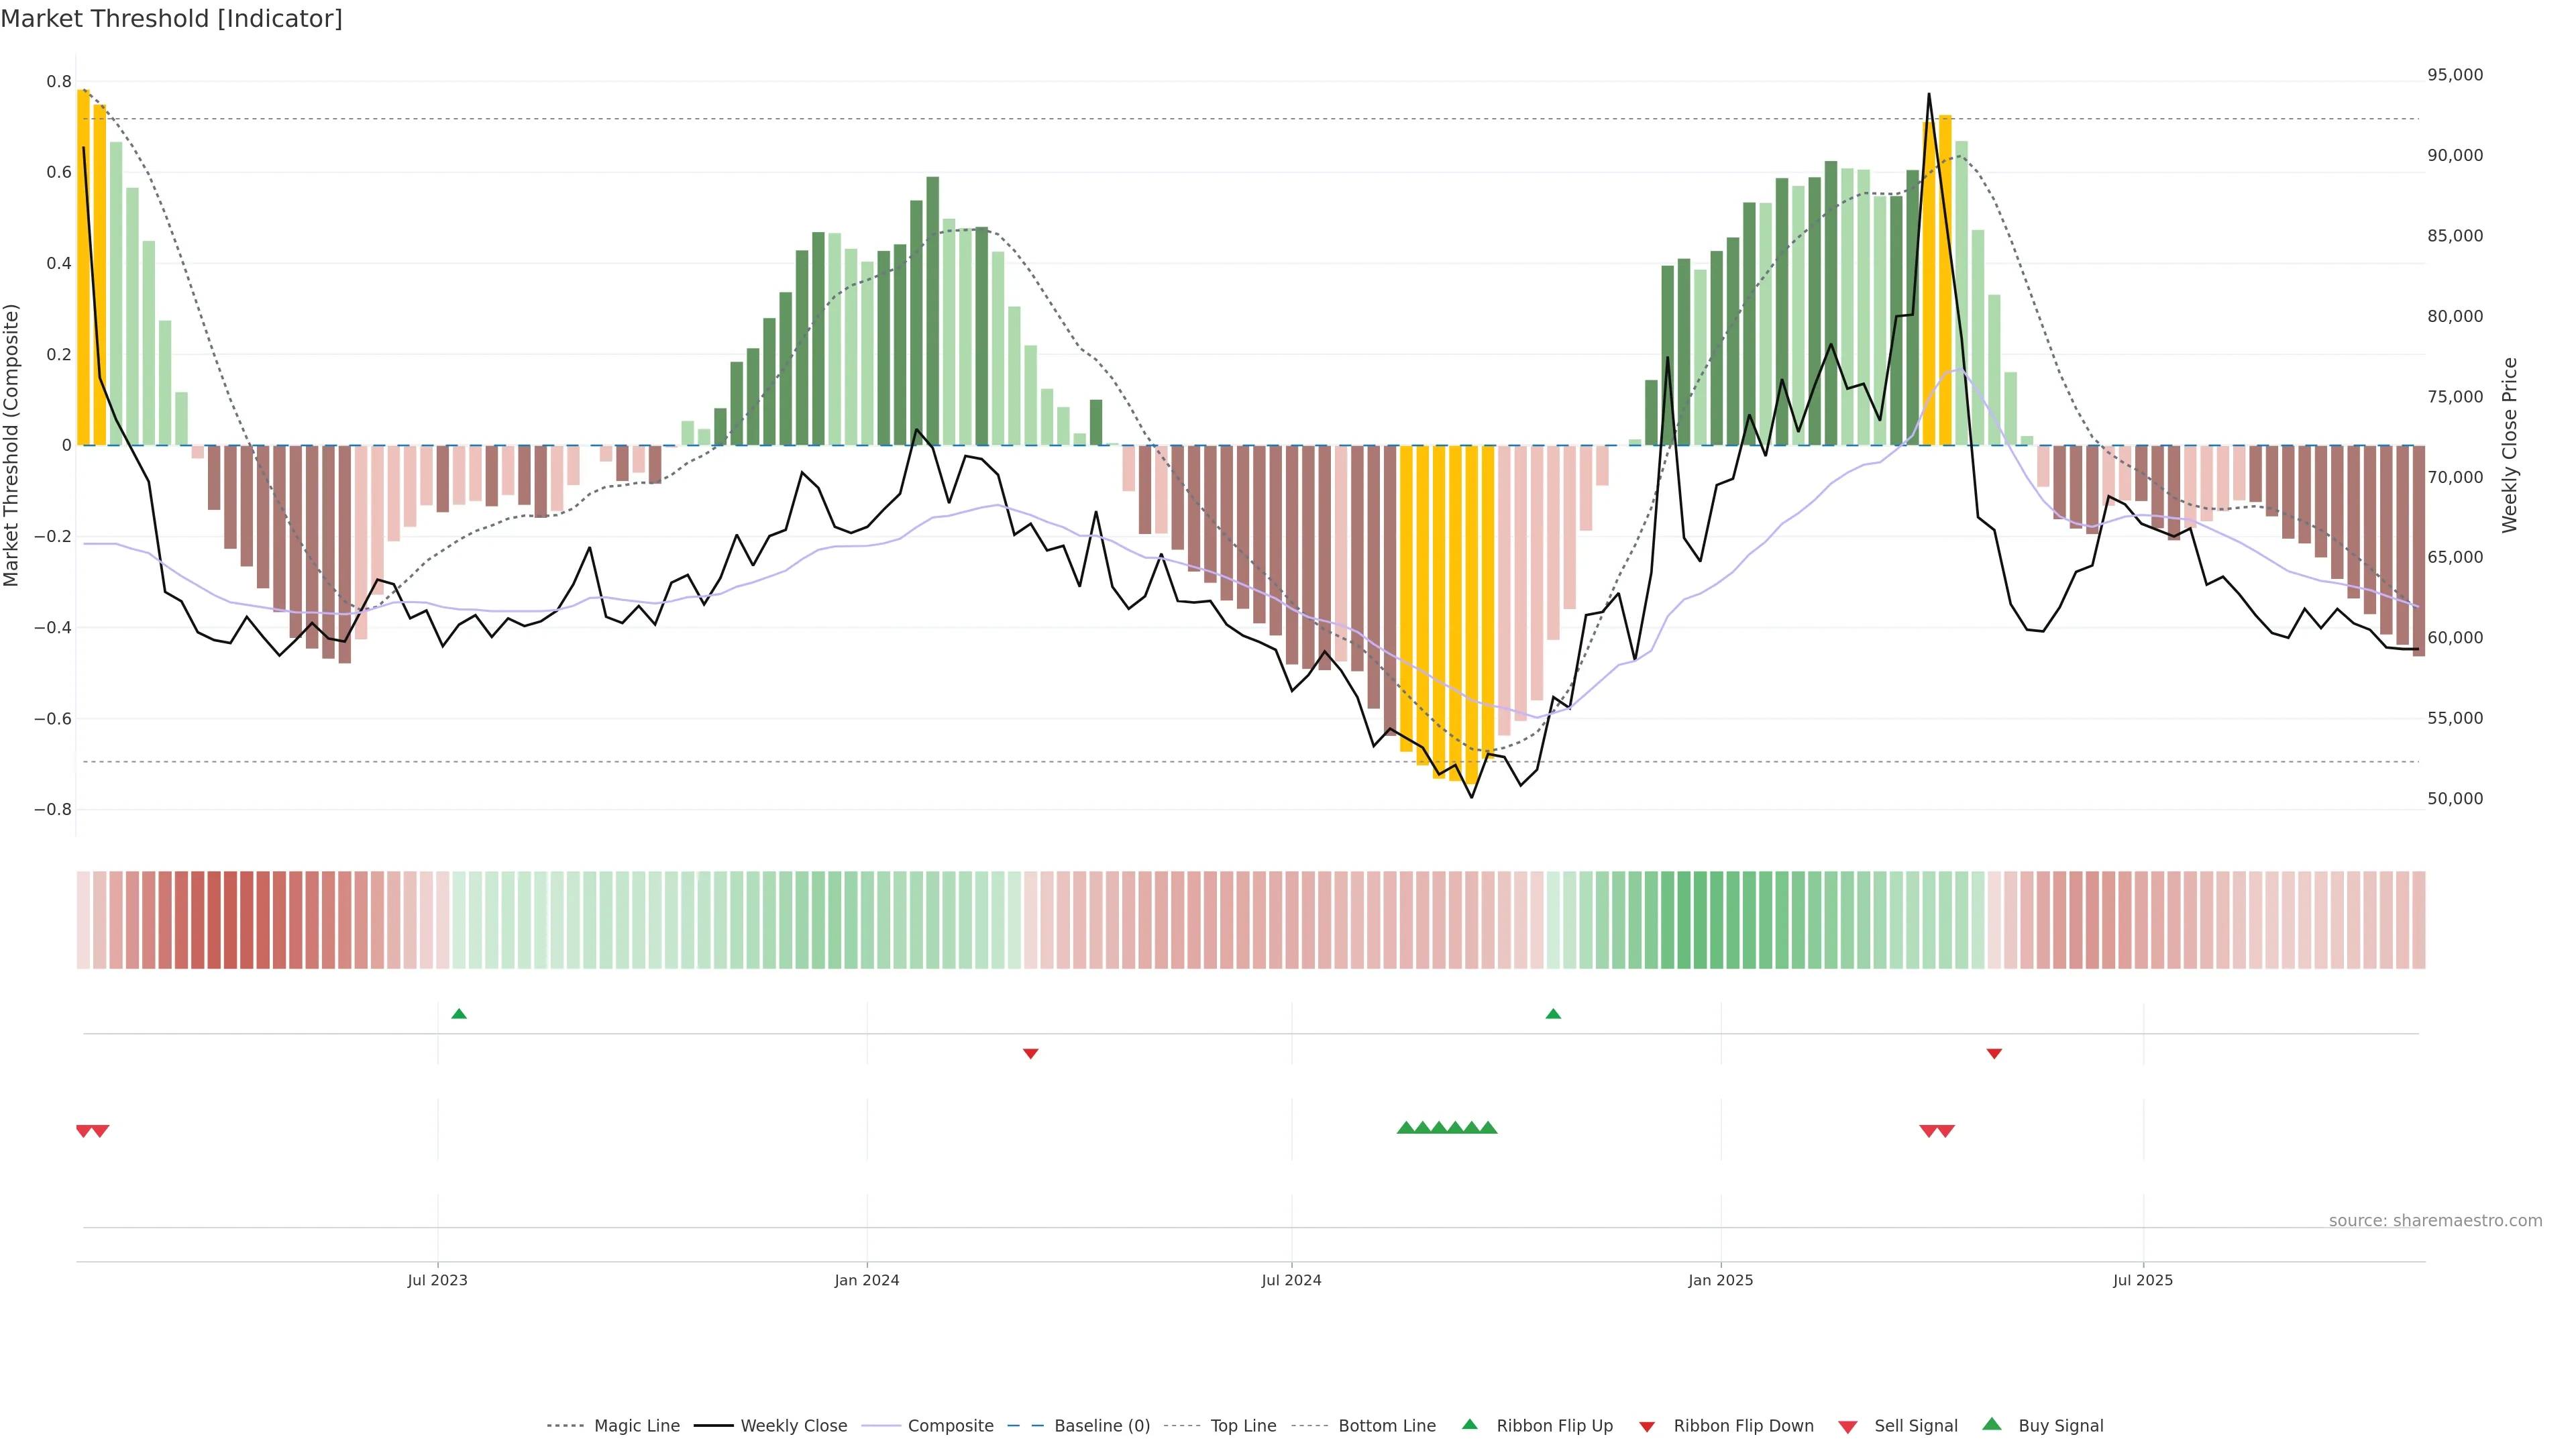Click first green buy signal triangle in cluster

coord(1405,1128)
